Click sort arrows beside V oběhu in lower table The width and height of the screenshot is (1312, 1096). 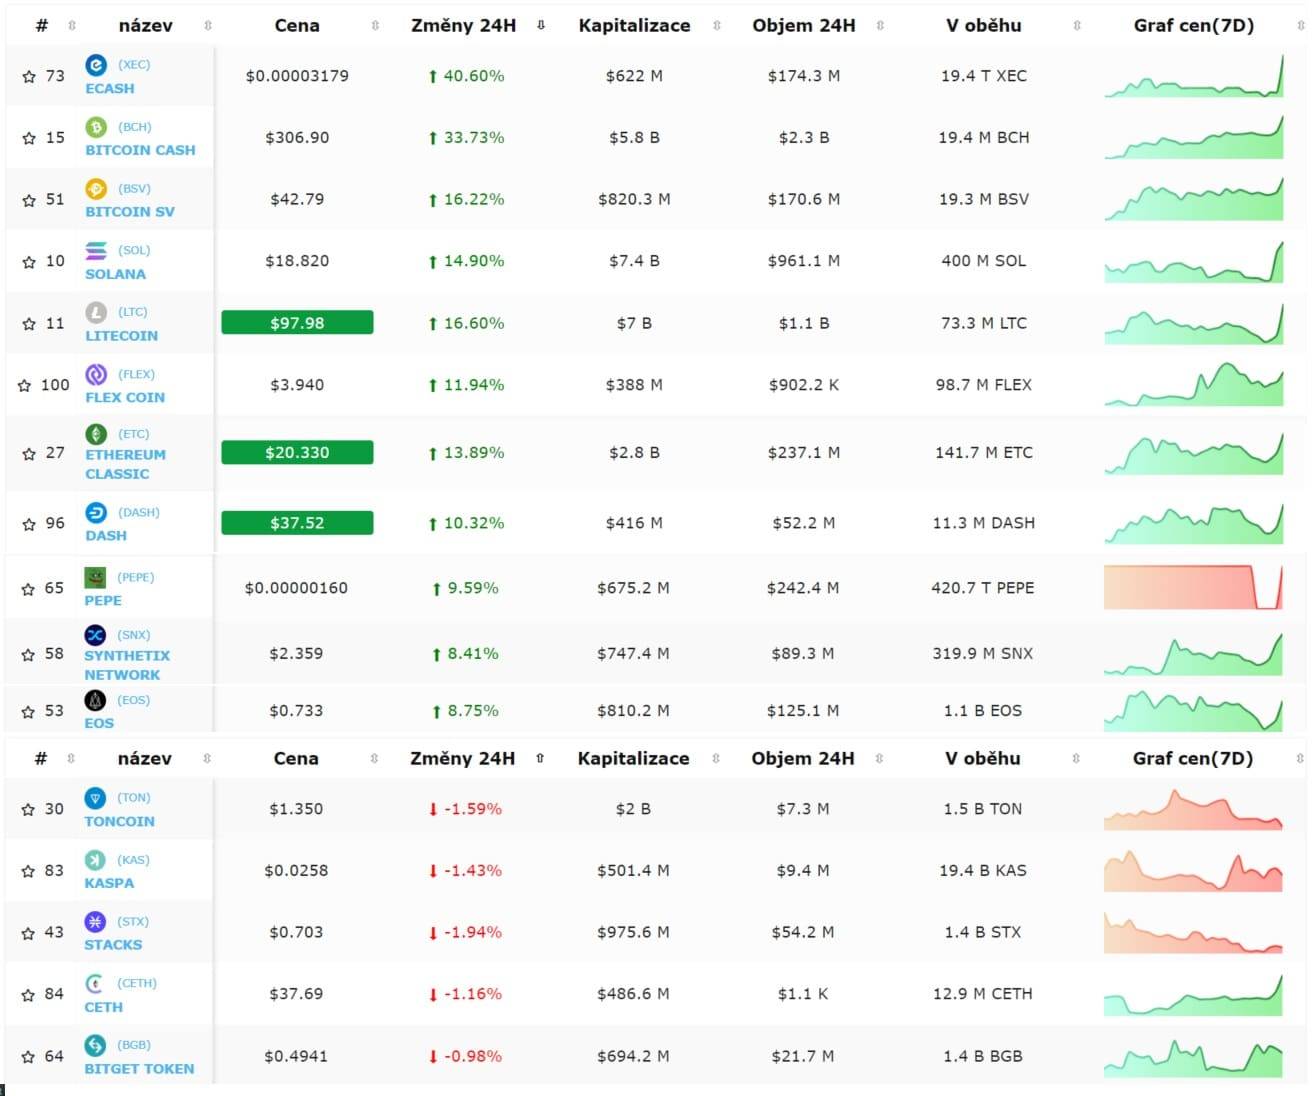[x=1076, y=759]
